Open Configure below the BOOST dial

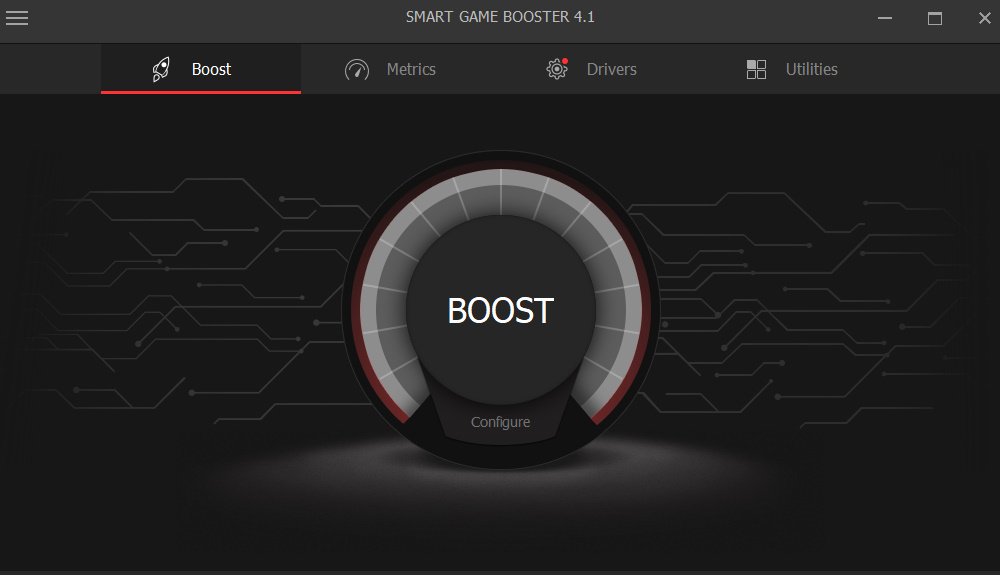coord(500,422)
